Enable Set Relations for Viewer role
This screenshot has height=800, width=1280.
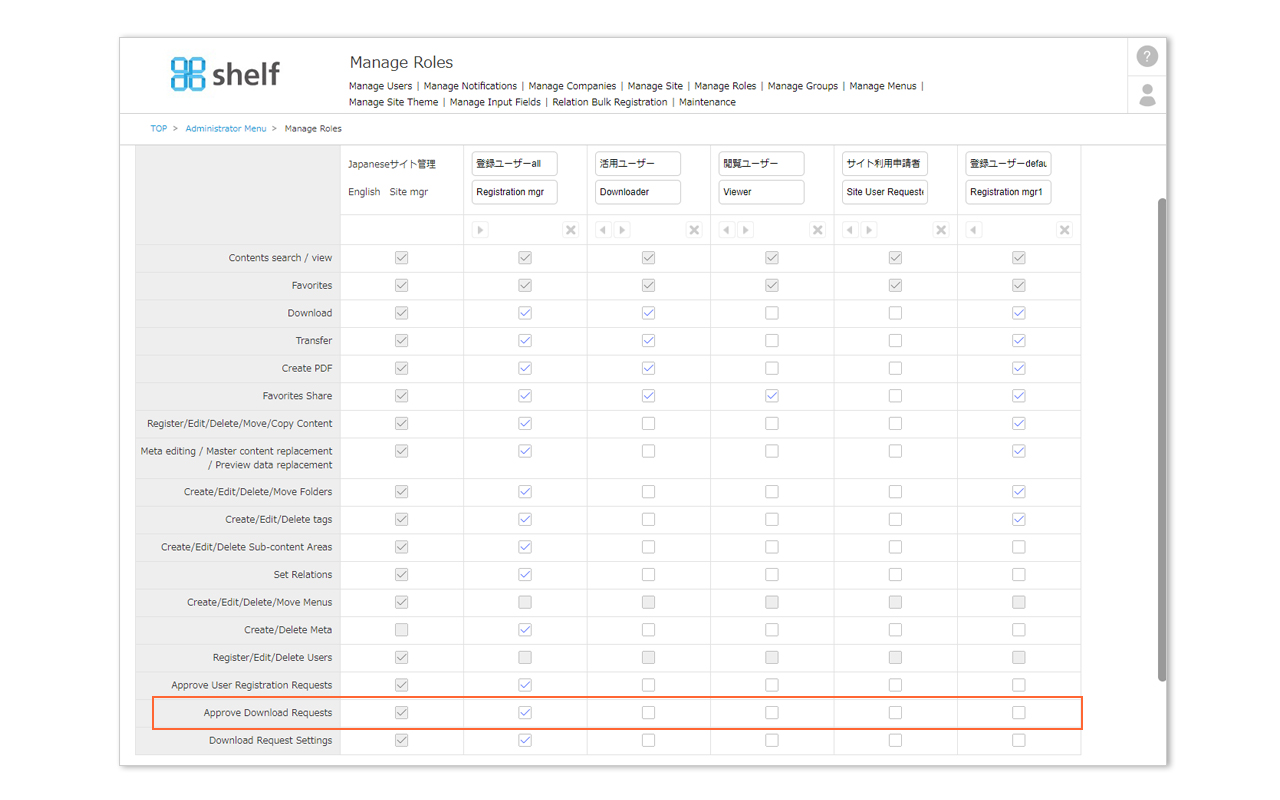772,575
